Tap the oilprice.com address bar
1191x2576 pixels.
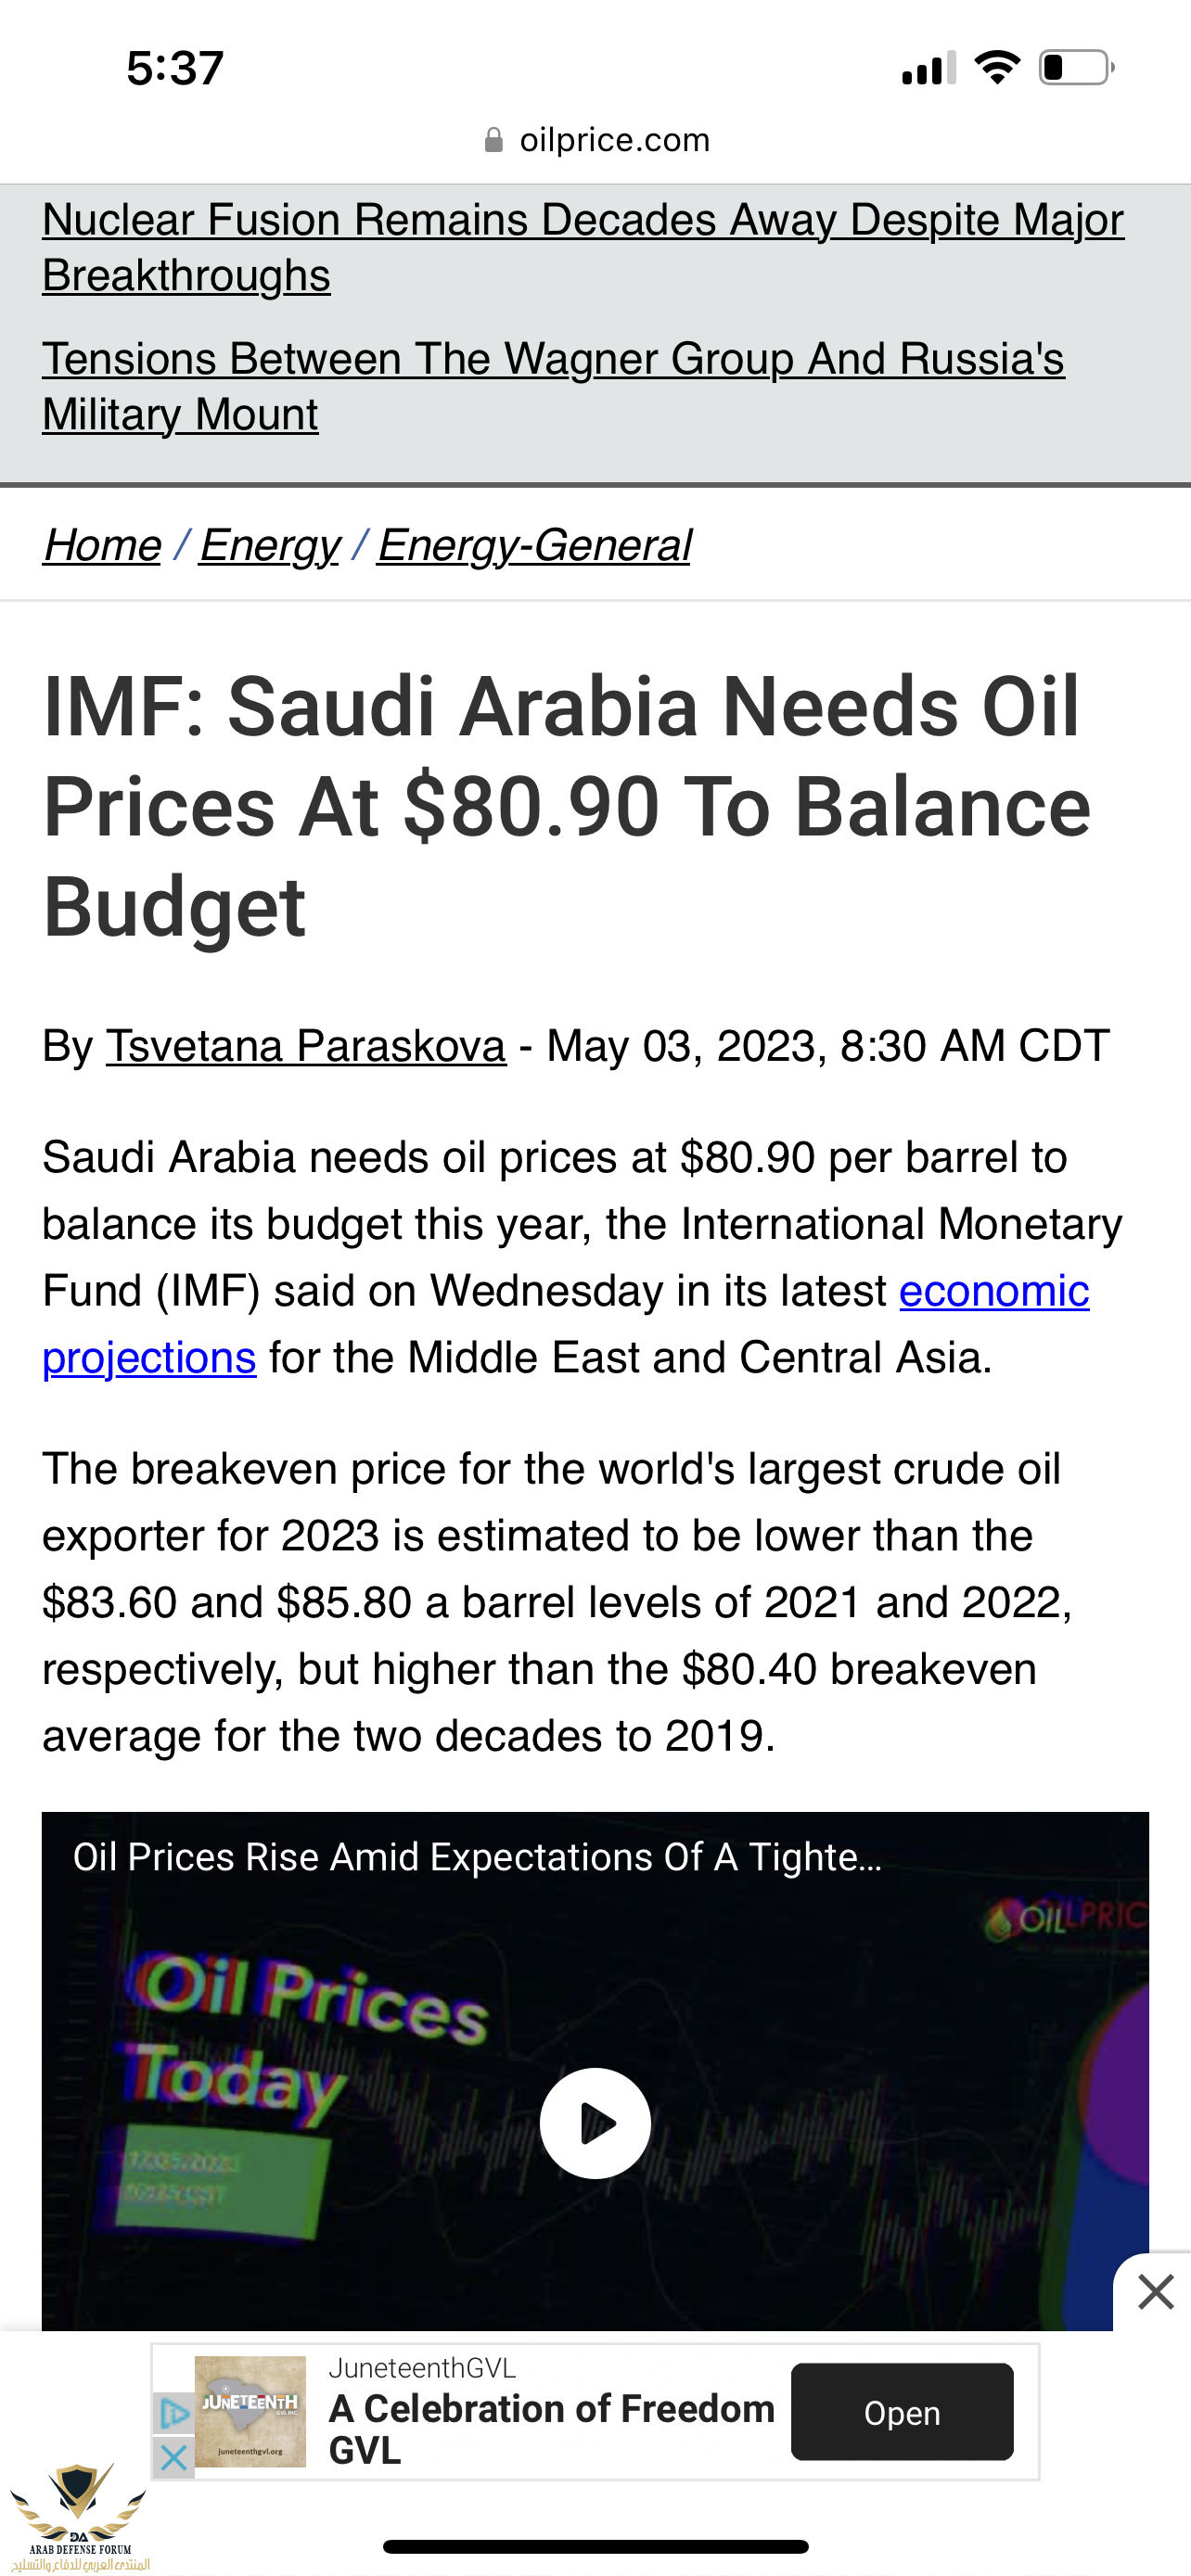[614, 140]
